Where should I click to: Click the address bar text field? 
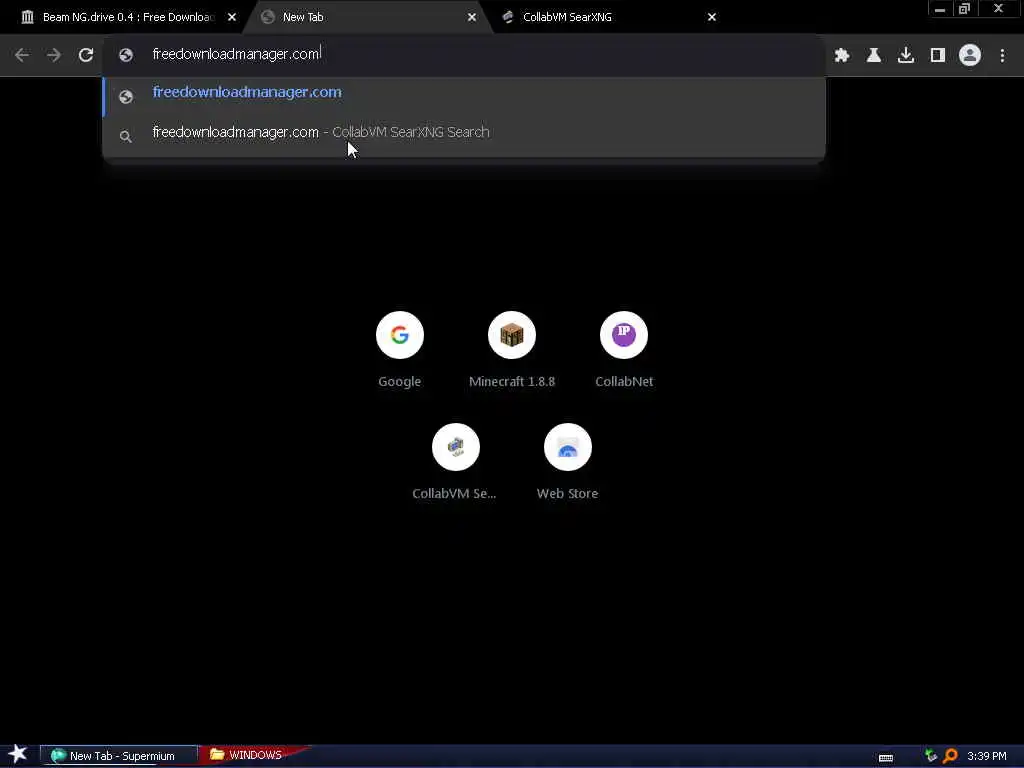[x=464, y=55]
